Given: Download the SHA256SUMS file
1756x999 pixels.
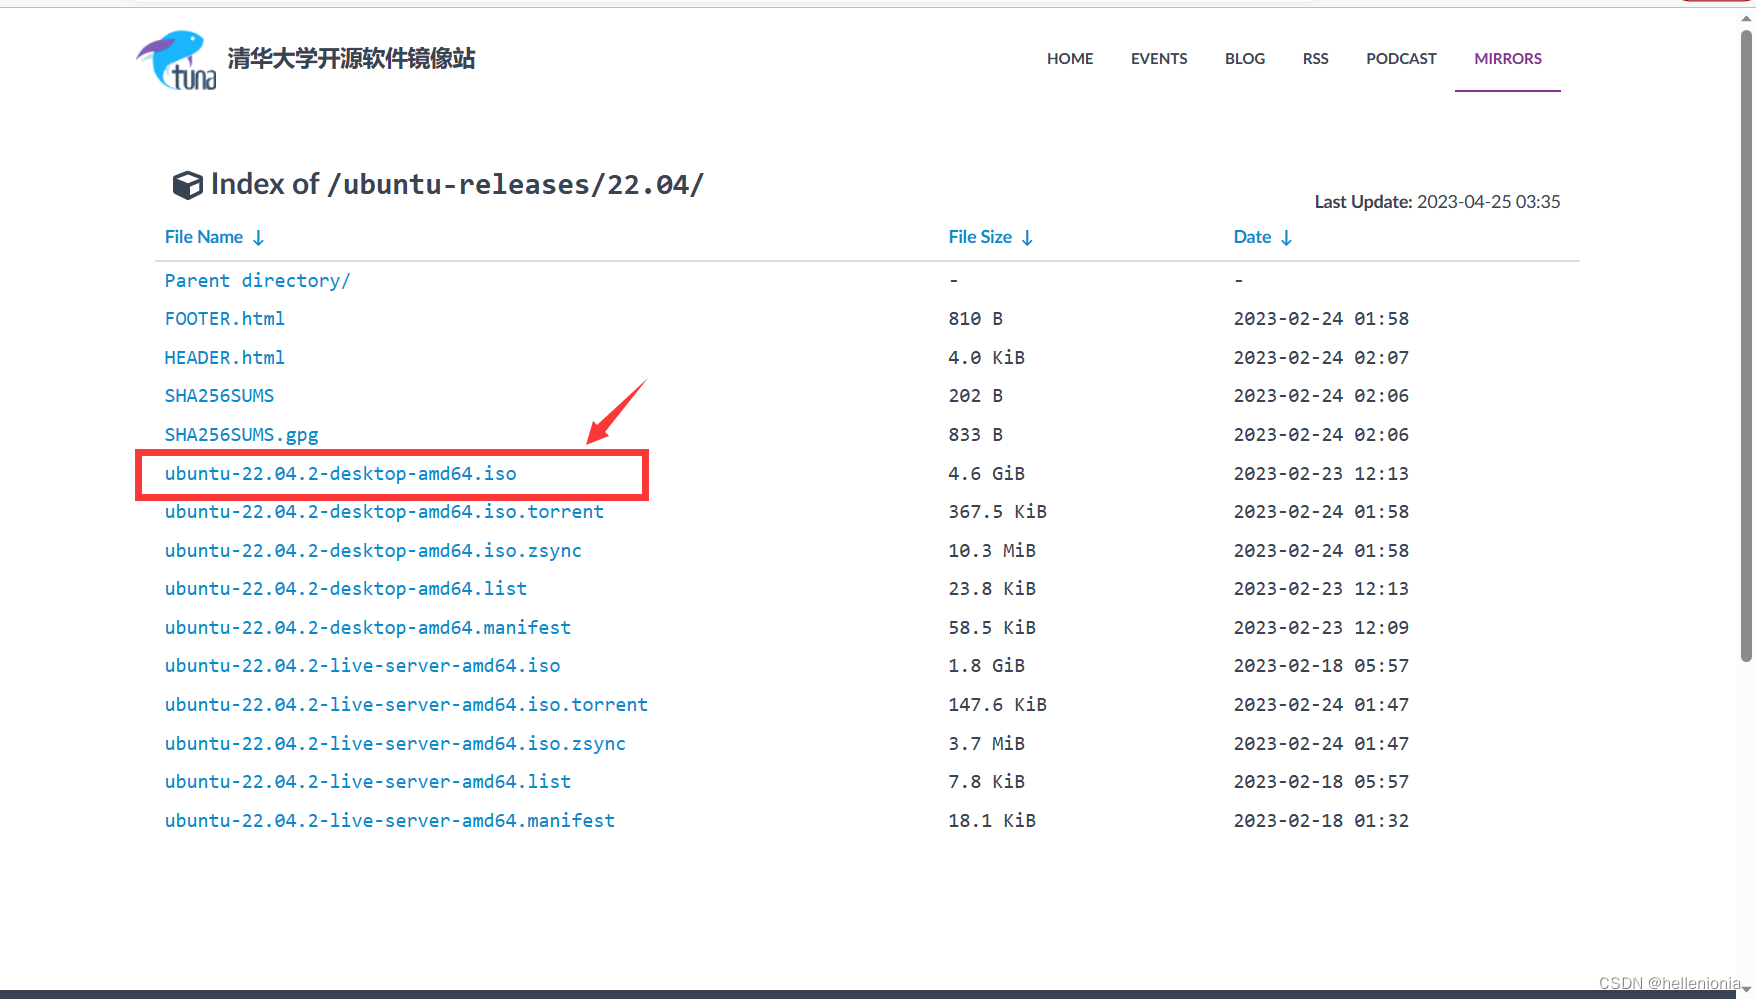Looking at the screenshot, I should coord(219,396).
